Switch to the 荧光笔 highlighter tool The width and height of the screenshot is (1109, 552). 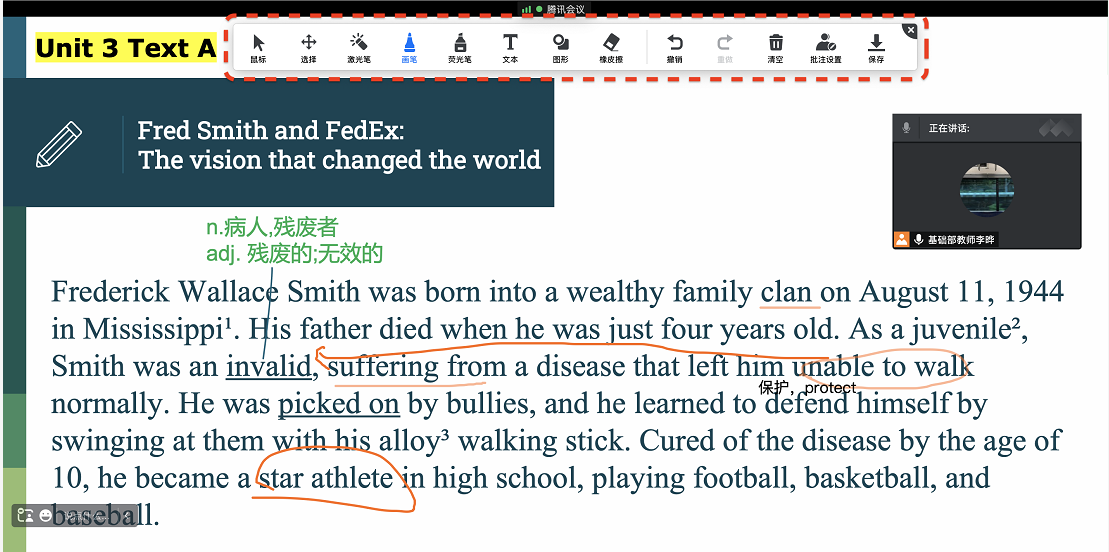pos(460,48)
